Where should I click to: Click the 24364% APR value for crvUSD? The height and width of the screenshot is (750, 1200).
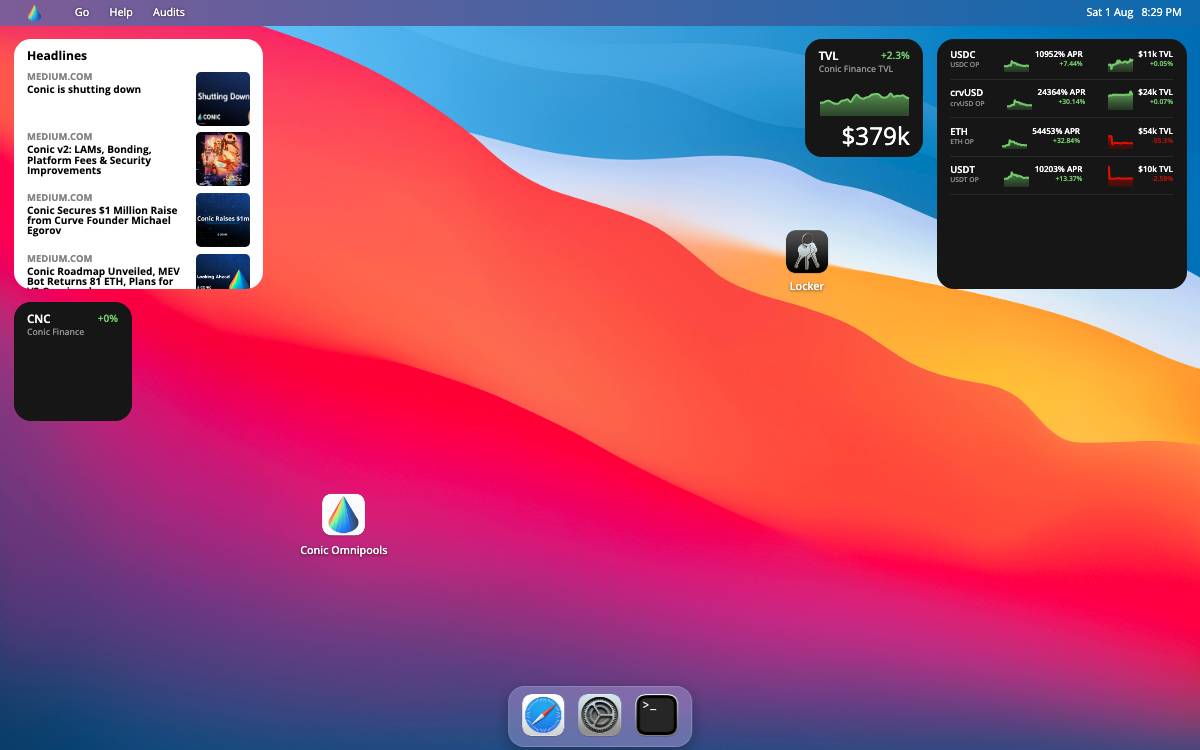point(1061,92)
